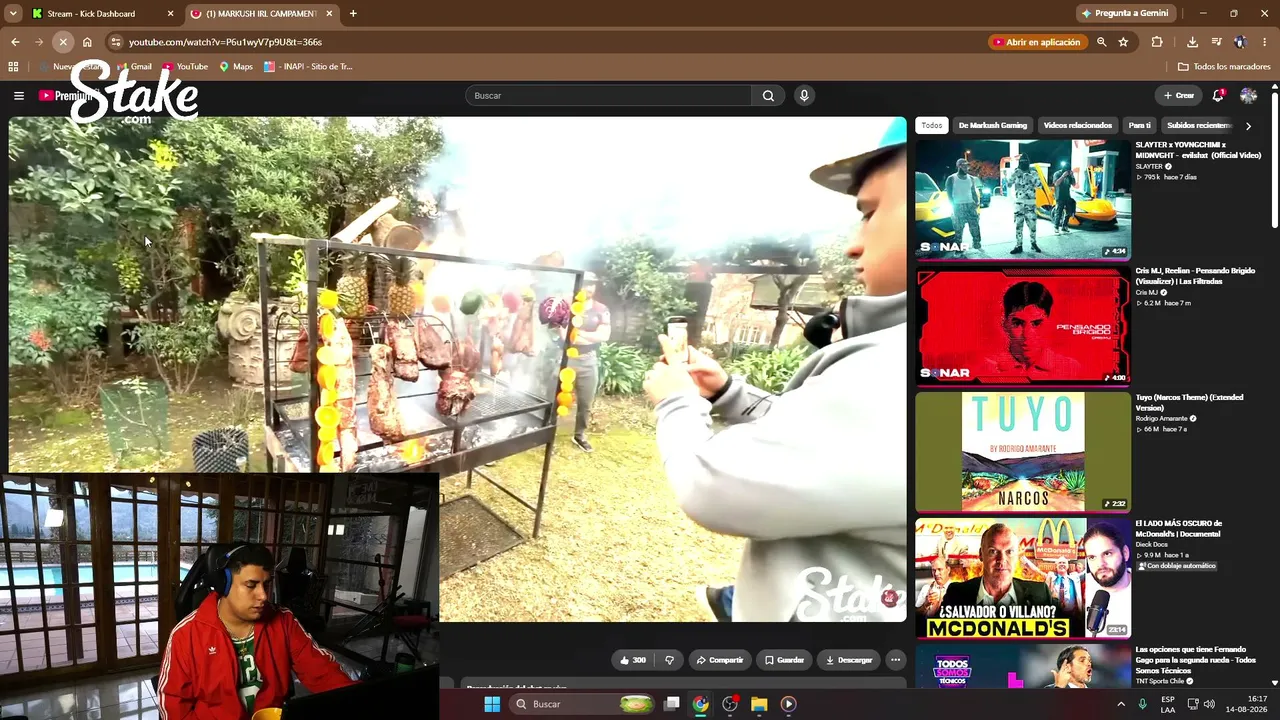Open the Maps bookmark
The height and width of the screenshot is (720, 1280).
click(x=236, y=67)
